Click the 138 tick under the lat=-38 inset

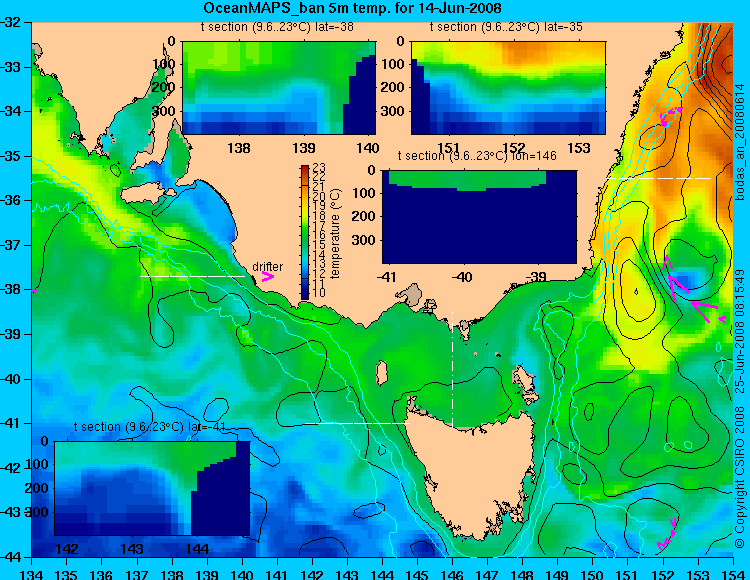(239, 148)
